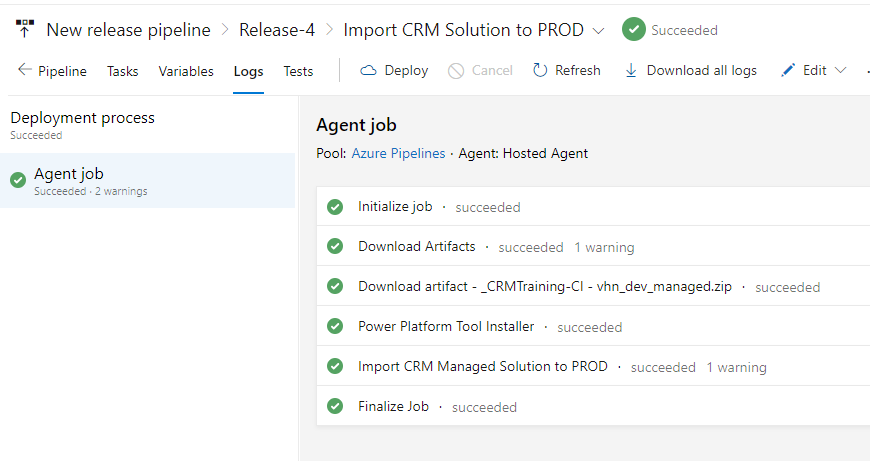The image size is (870, 461).
Task: Go to Release-4 in breadcrumb
Action: click(277, 30)
